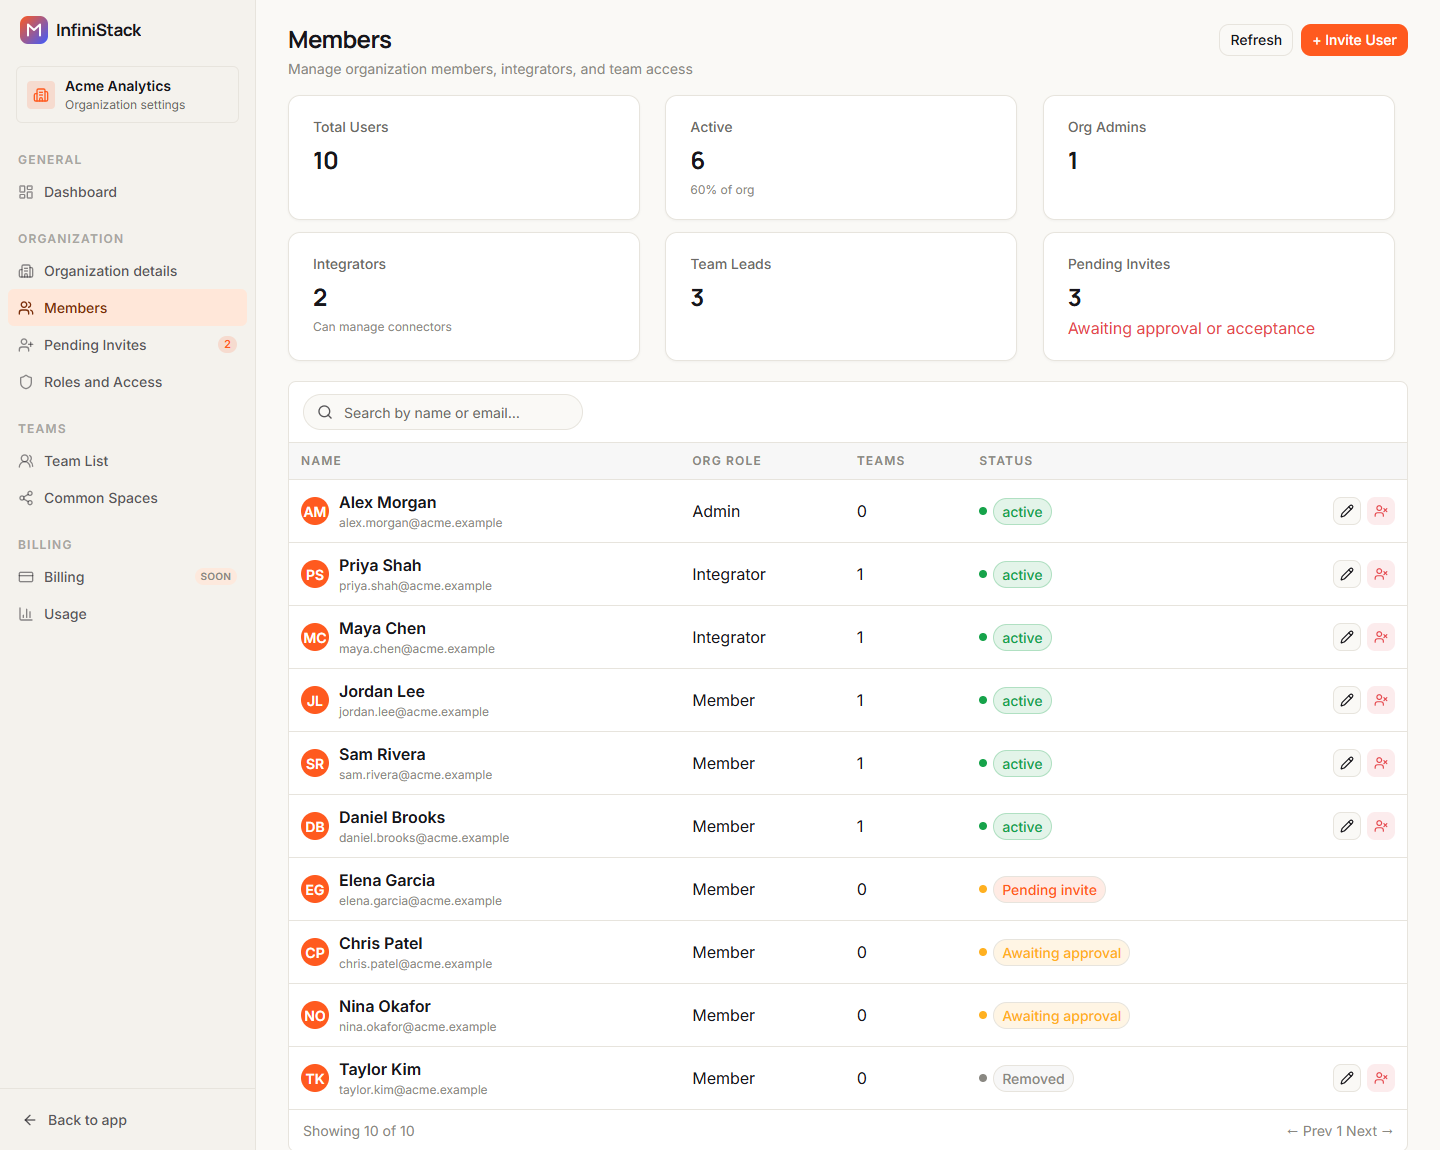Select Members in the sidebar

[127, 308]
